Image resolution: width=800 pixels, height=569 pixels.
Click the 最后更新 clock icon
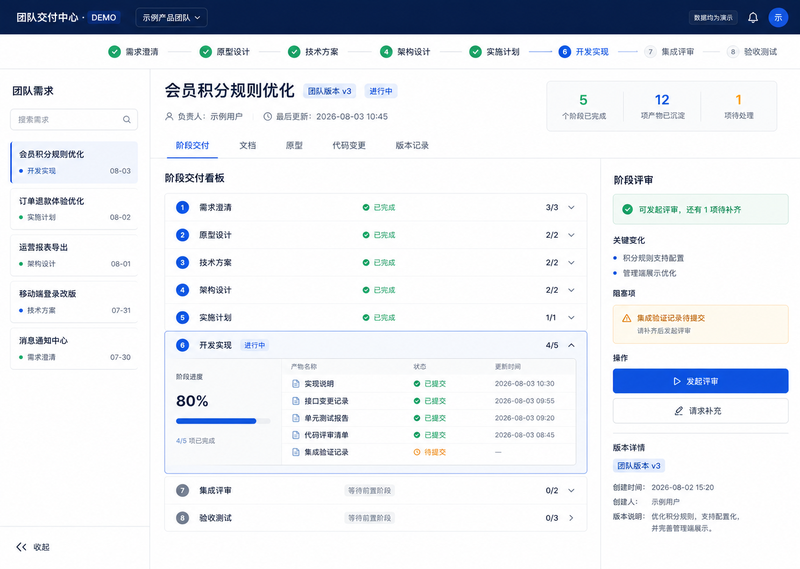(x=267, y=116)
